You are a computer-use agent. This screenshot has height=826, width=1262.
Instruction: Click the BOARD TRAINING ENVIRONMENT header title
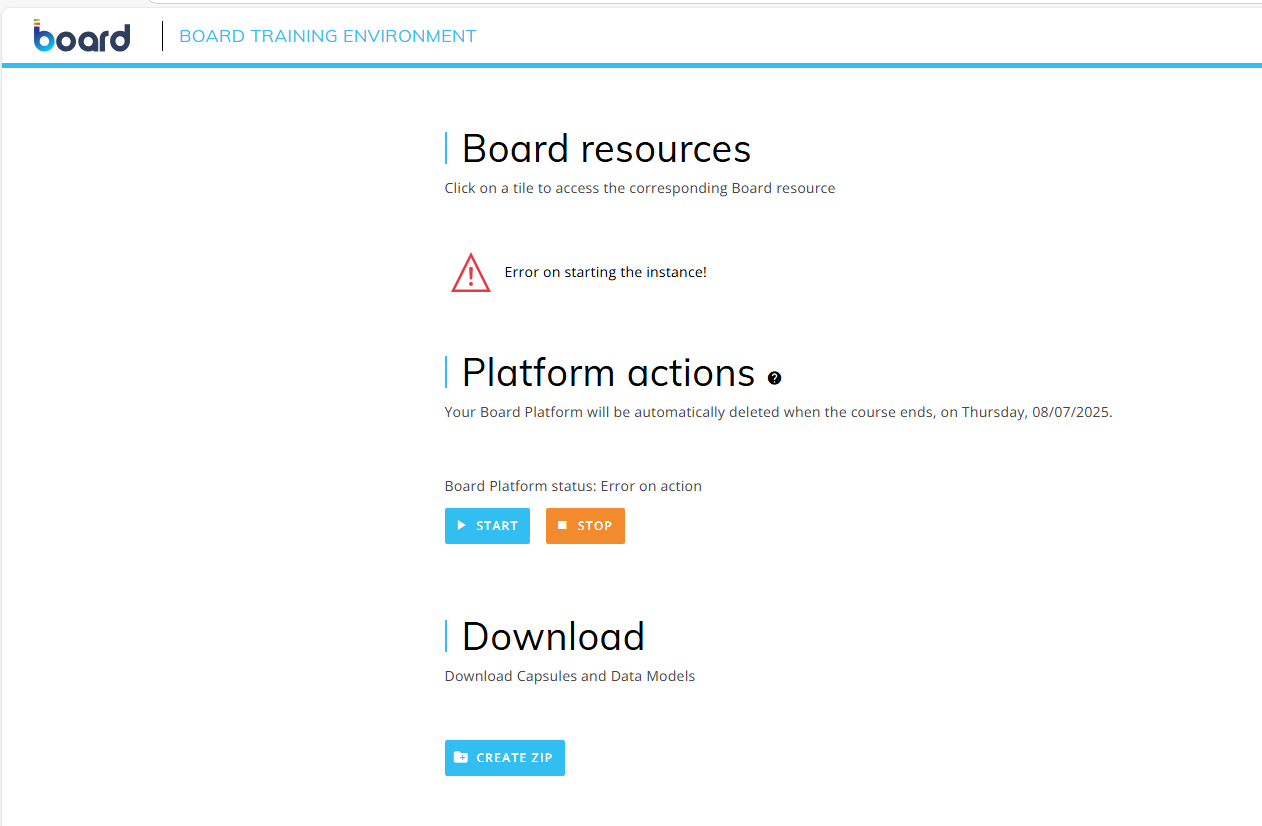pyautogui.click(x=328, y=36)
